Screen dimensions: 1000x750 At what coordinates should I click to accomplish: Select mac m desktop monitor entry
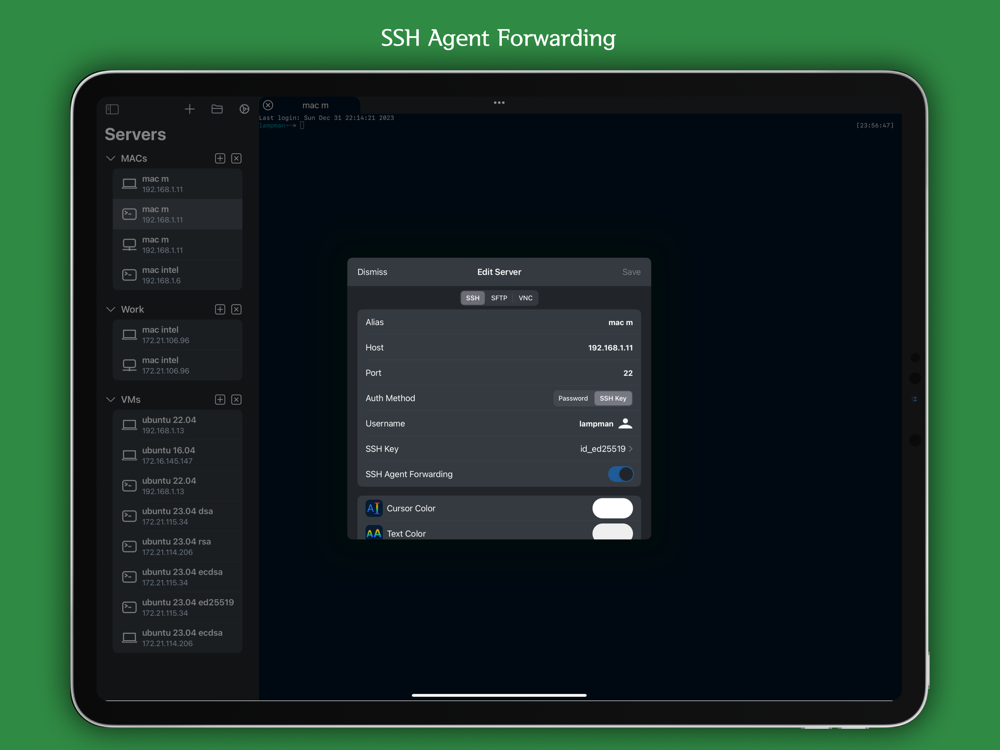177,244
